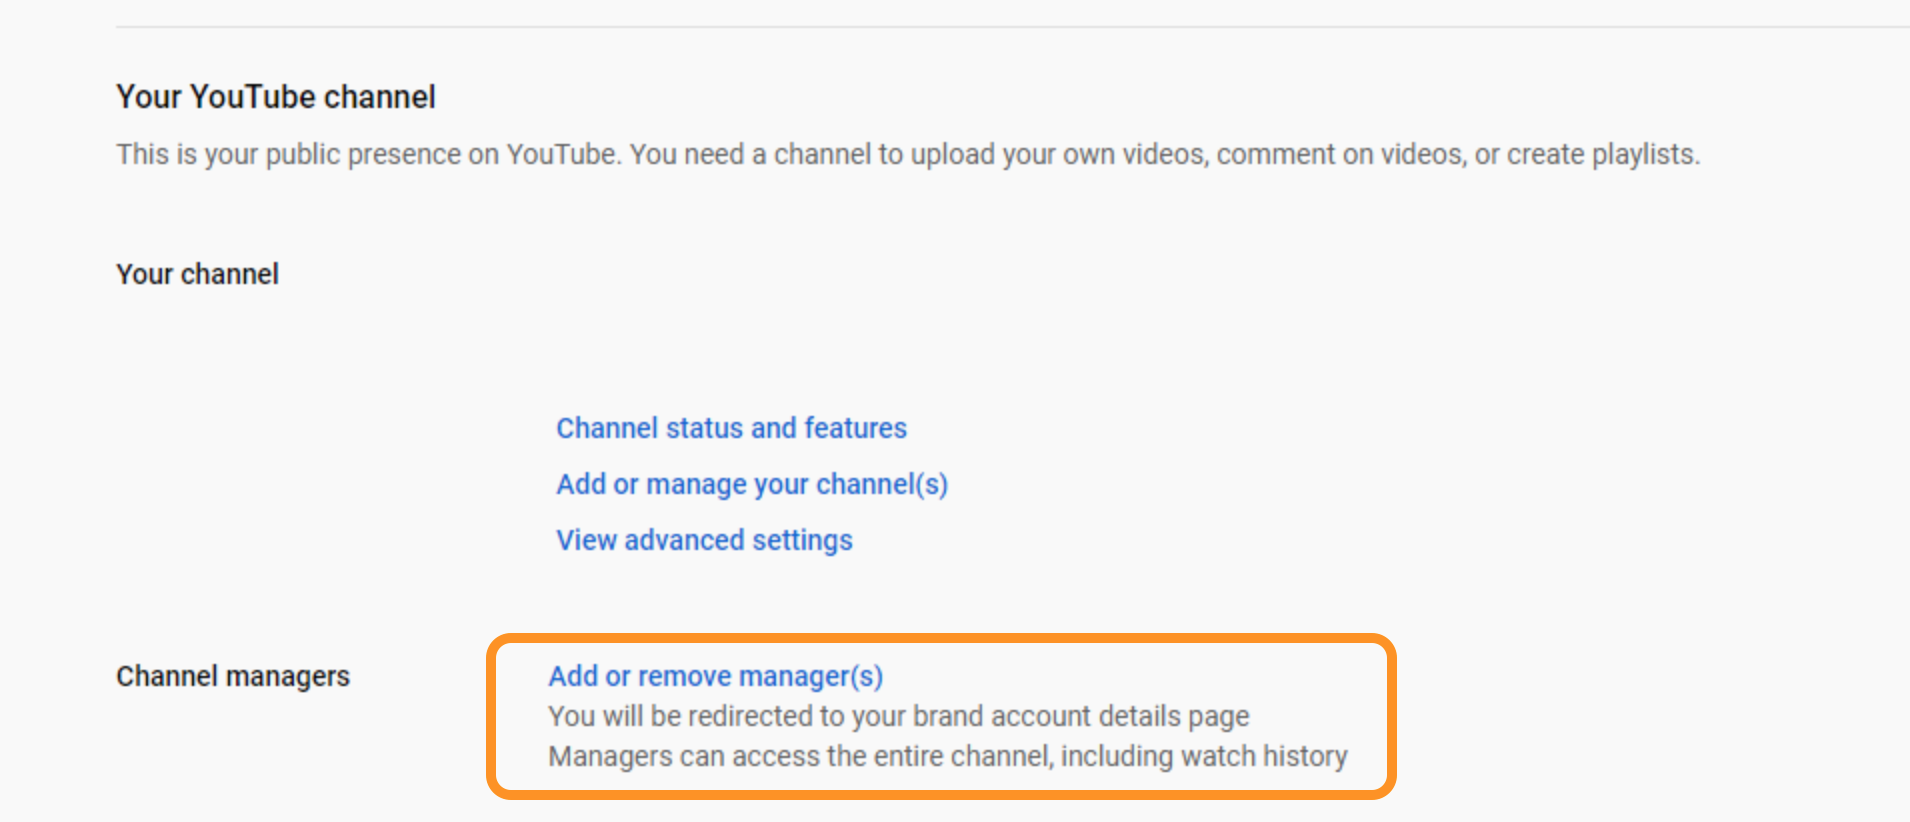
Task: Select the Channel managers section label
Action: pos(233,676)
